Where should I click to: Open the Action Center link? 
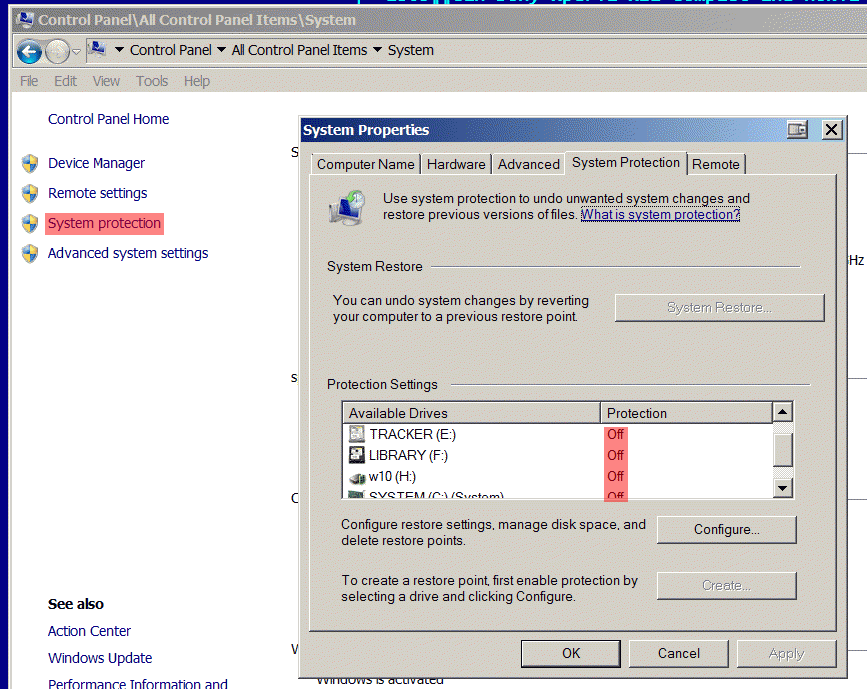click(89, 631)
